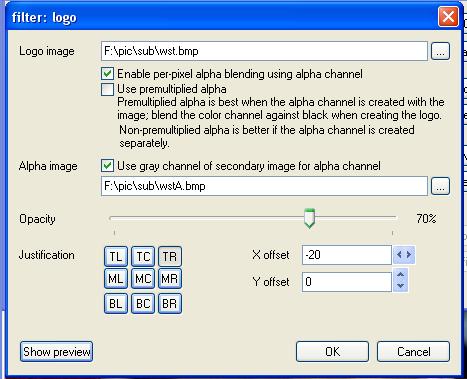Select BR bottom-right justification

click(170, 303)
